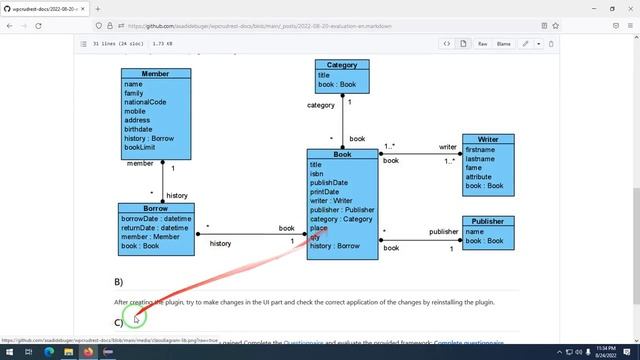Open the taskbar clock and calendar
The image size is (640, 360).
606,352
